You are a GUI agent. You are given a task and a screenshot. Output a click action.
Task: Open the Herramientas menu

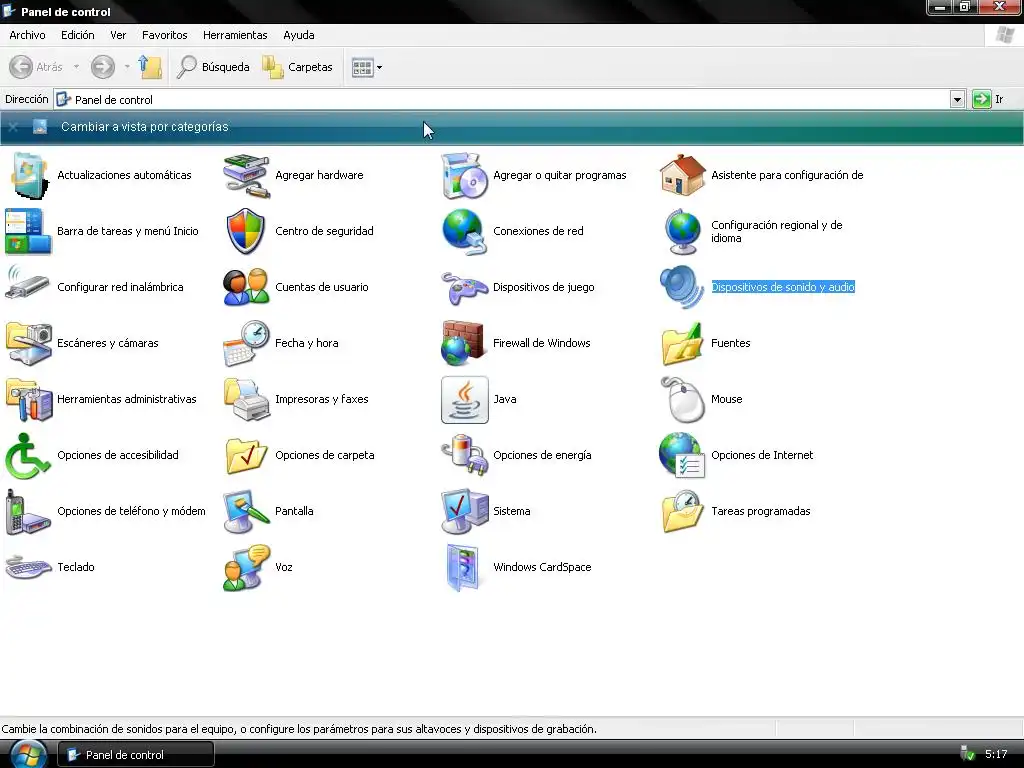pyautogui.click(x=235, y=35)
